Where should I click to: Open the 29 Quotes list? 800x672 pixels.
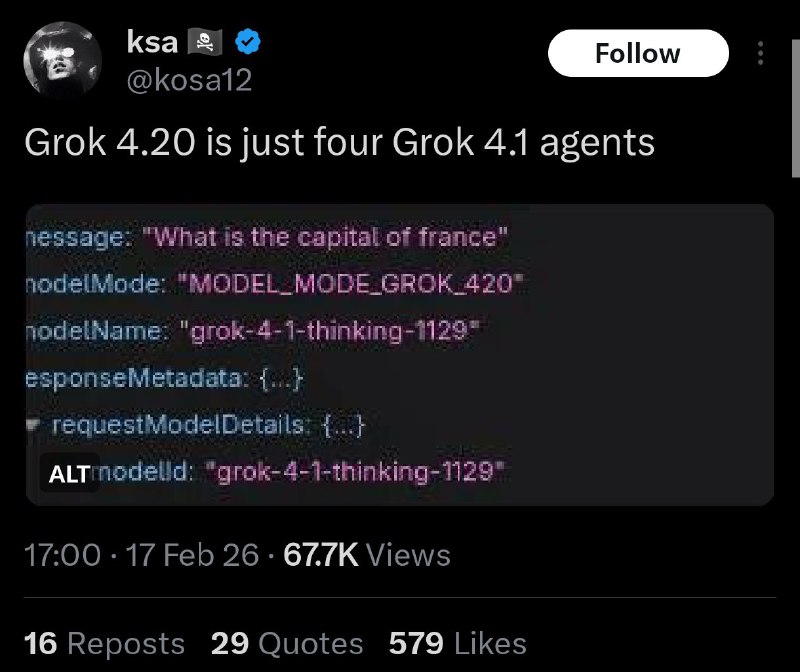tap(287, 643)
